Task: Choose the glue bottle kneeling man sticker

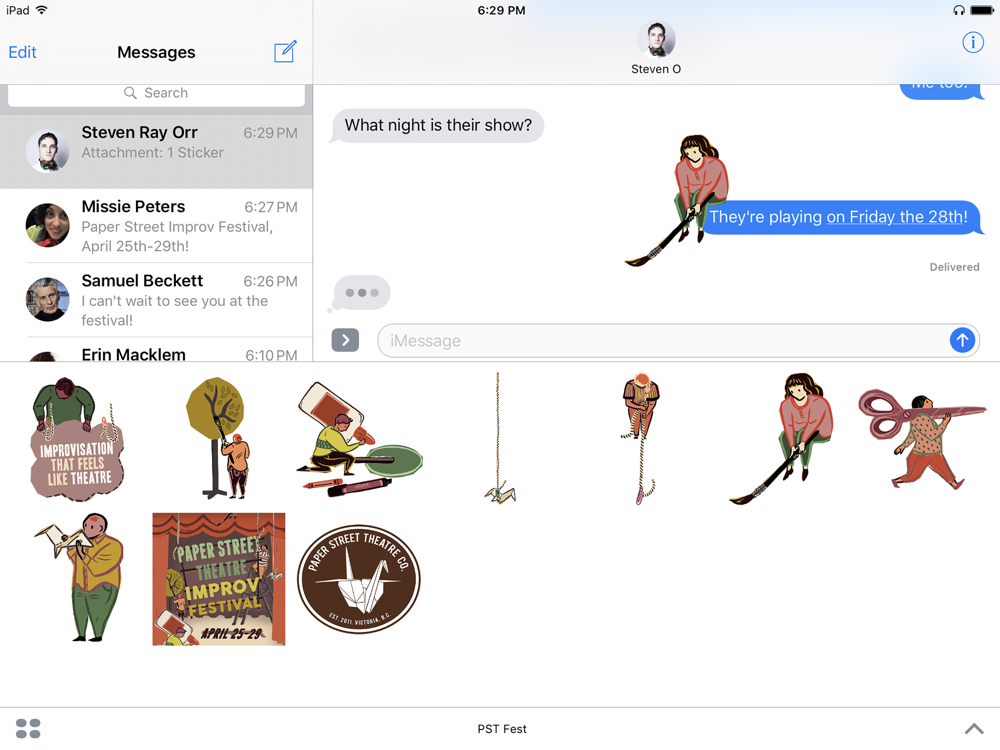Action: 359,439
